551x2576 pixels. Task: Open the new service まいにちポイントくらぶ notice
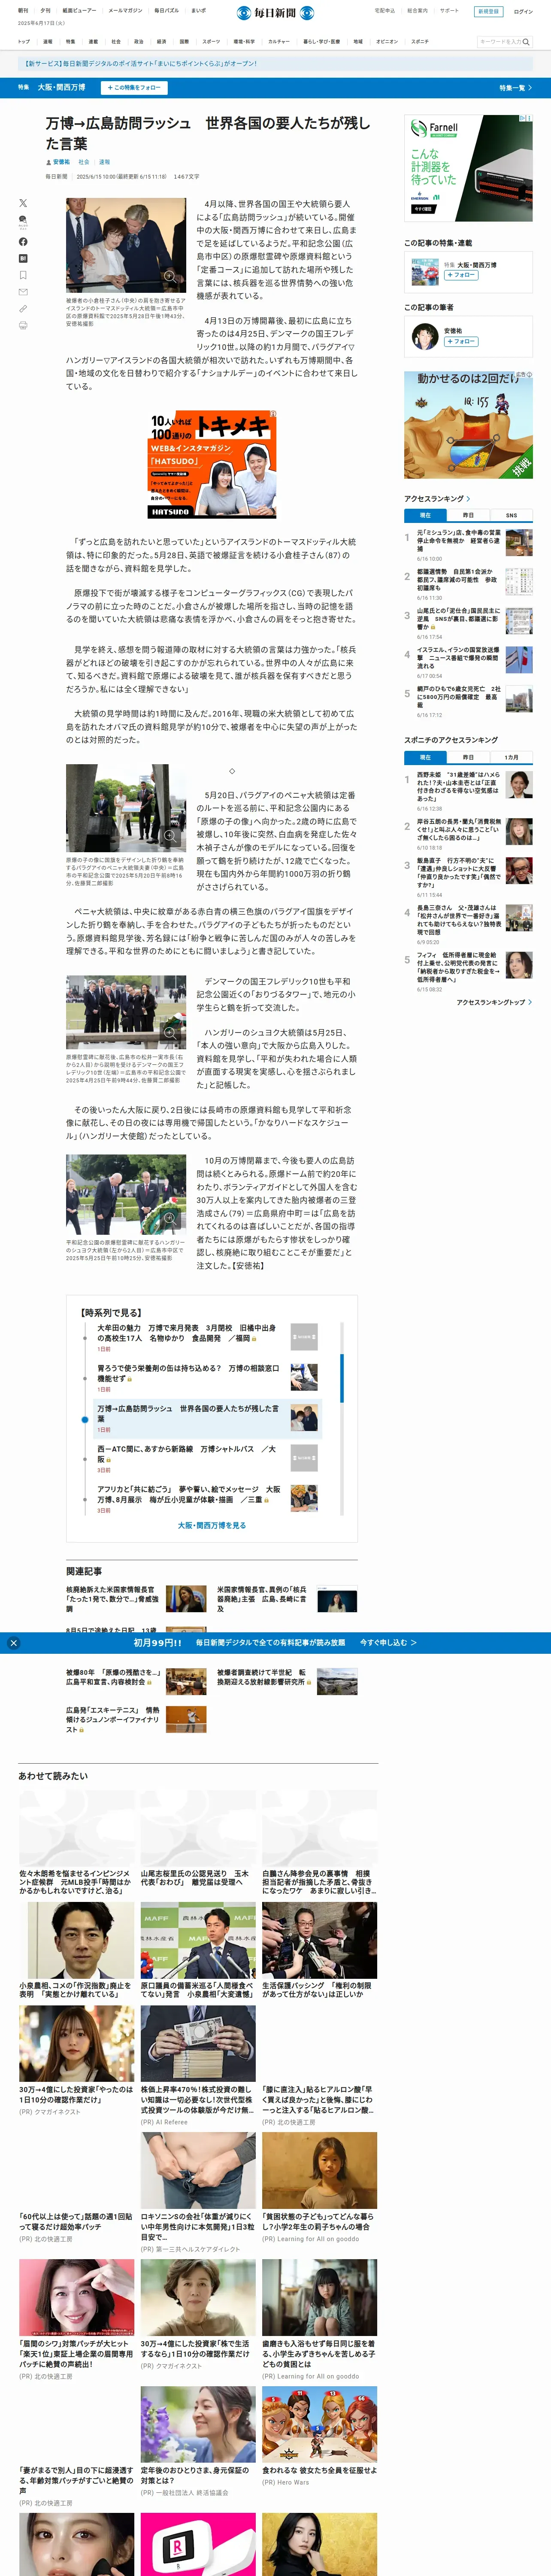coord(142,63)
